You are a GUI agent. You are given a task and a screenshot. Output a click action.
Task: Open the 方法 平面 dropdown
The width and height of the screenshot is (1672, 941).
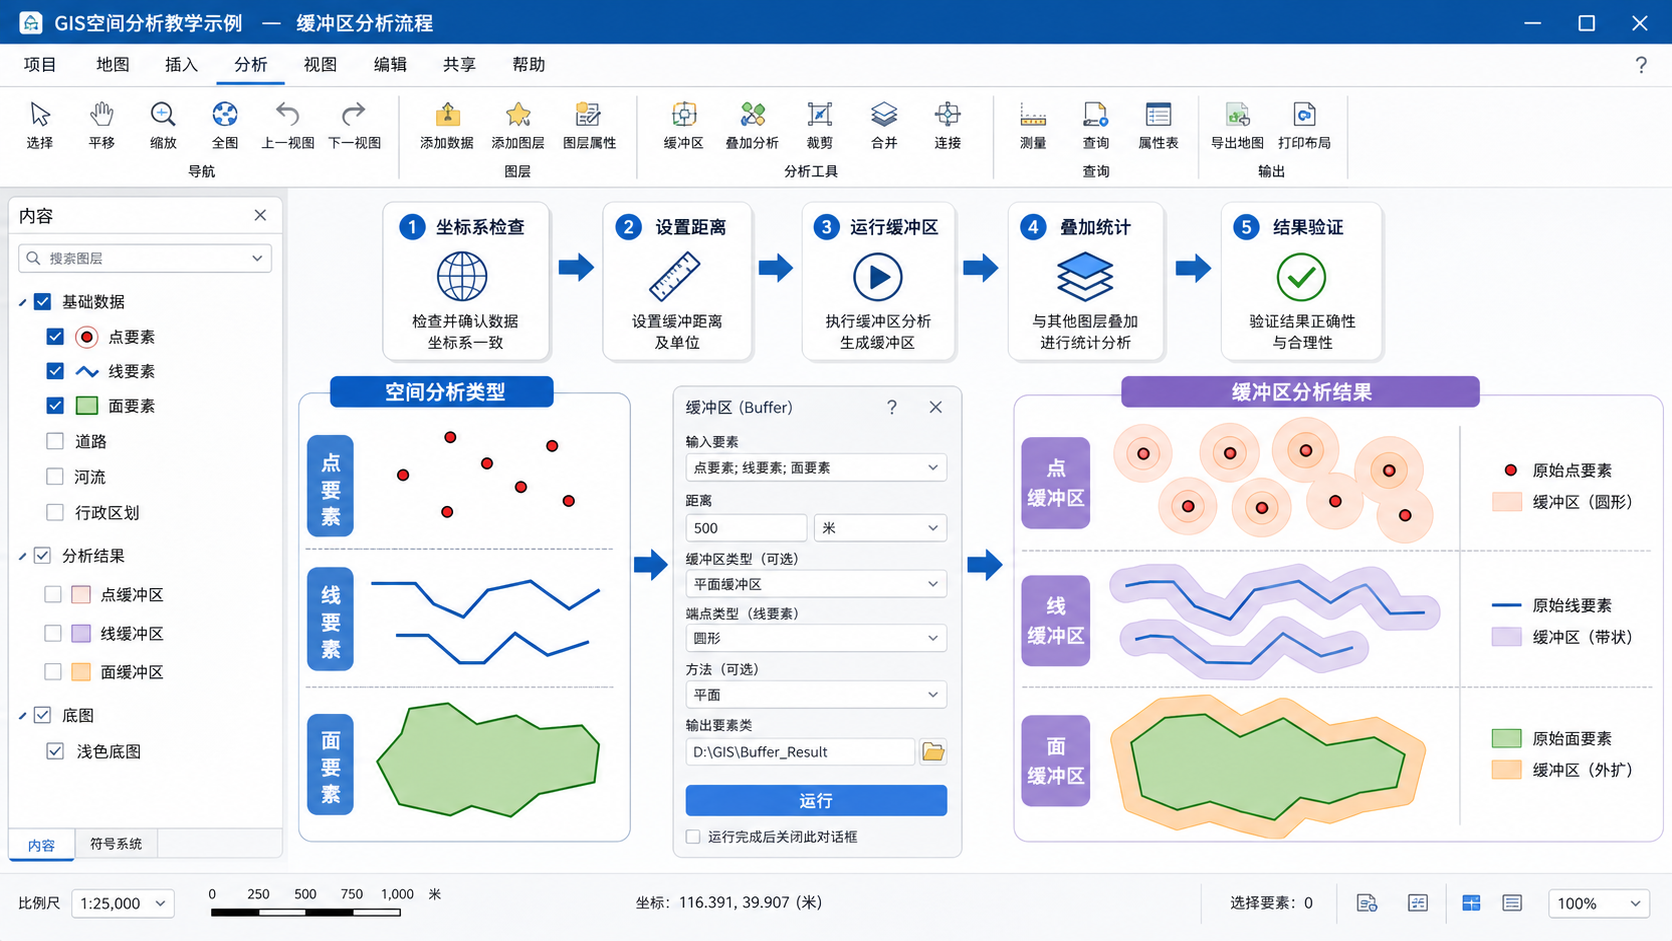(816, 695)
